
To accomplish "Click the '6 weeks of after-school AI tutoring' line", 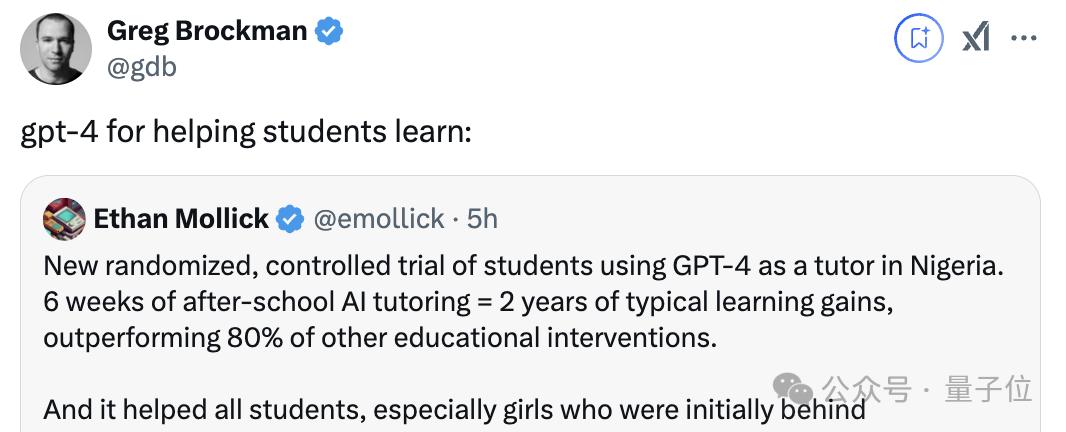I will pos(468,302).
